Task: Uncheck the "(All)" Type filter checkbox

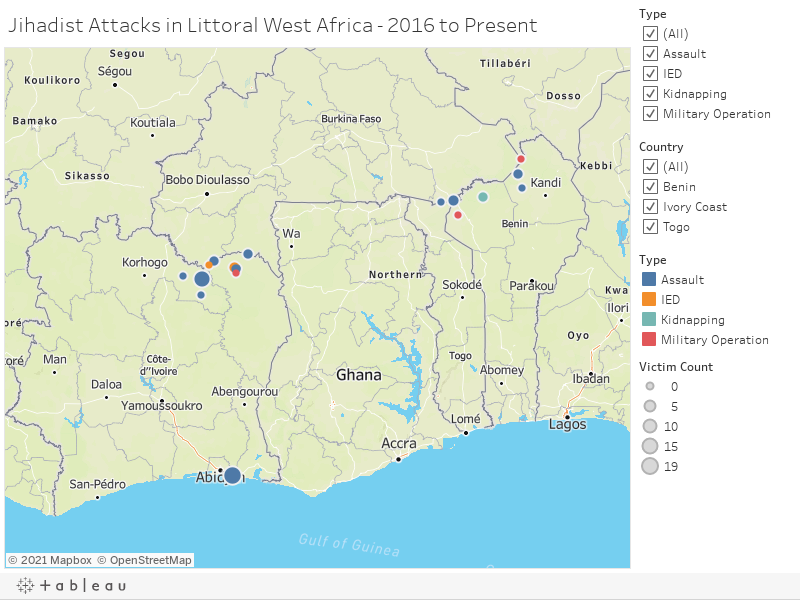Action: 650,33
